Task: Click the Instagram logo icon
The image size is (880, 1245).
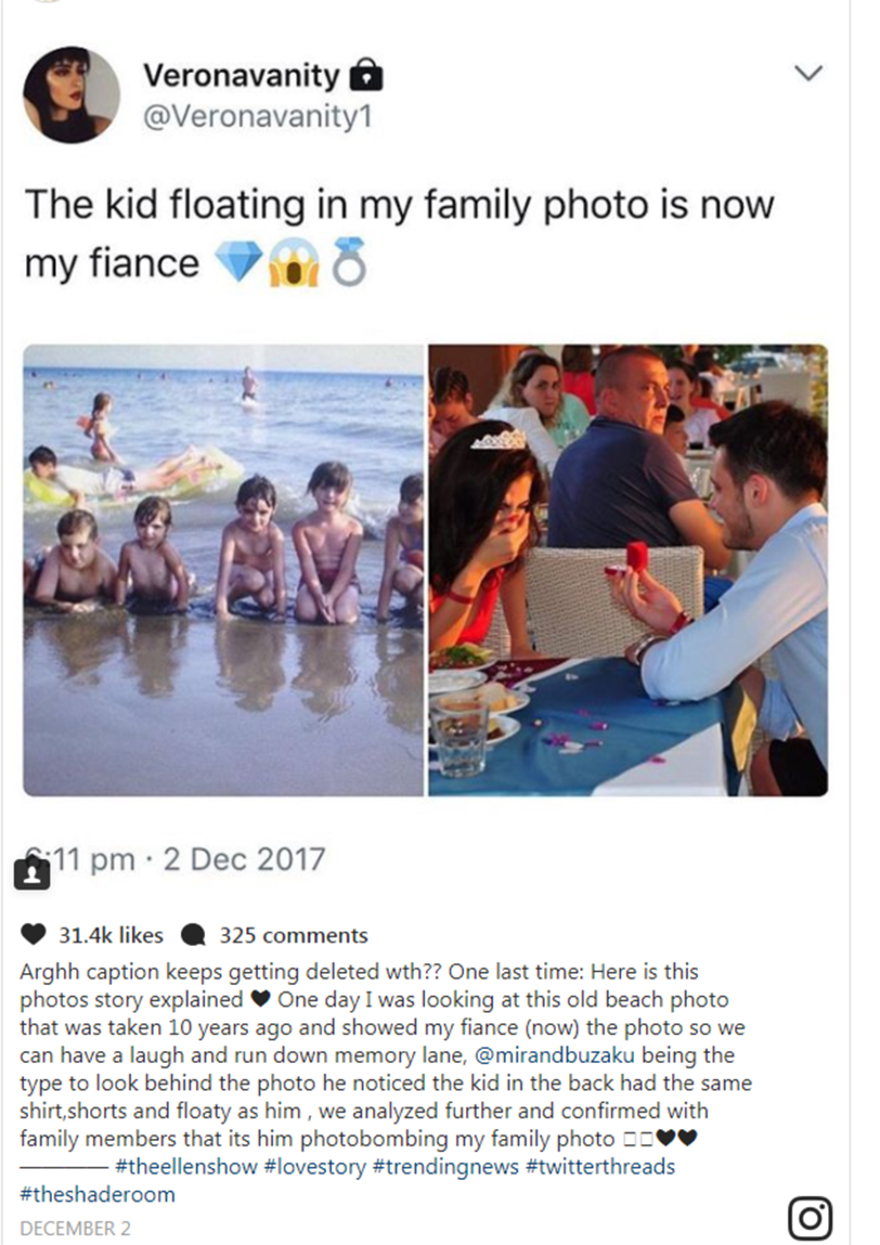Action: tap(810, 1218)
